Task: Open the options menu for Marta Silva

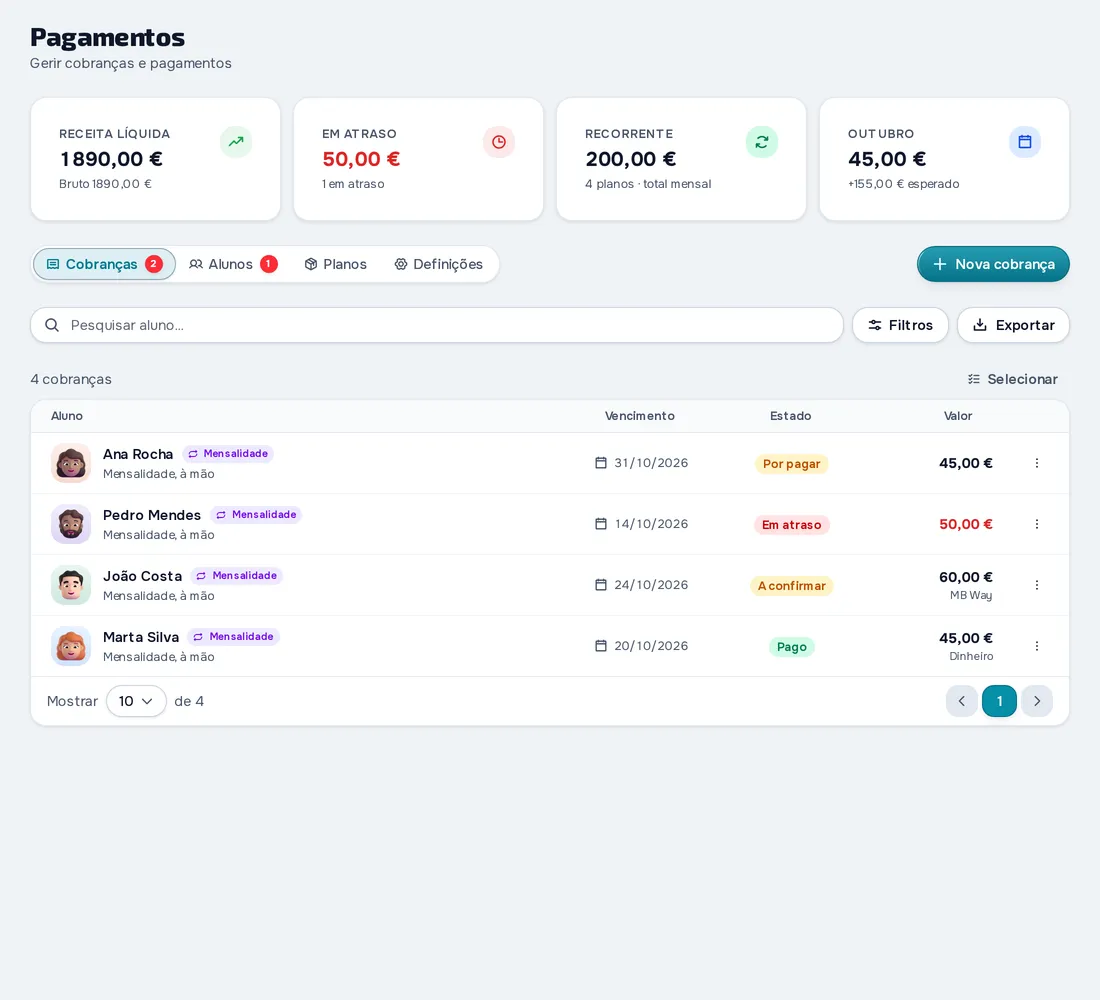Action: [x=1037, y=646]
